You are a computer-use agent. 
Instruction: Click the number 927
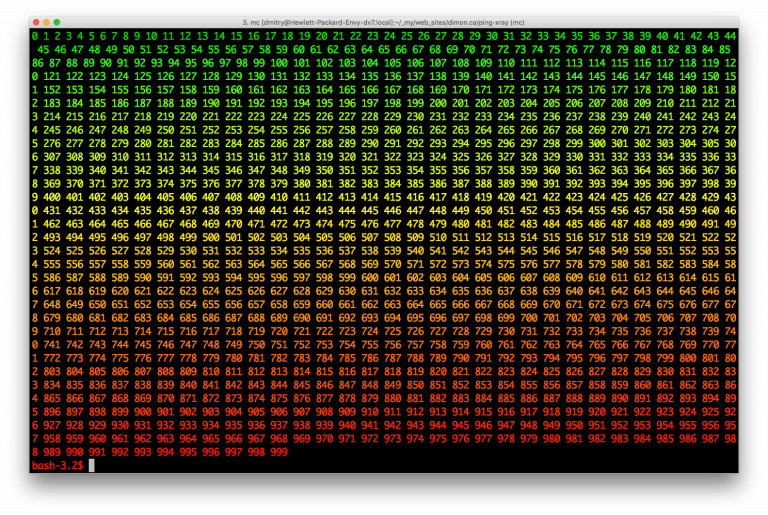(51, 425)
